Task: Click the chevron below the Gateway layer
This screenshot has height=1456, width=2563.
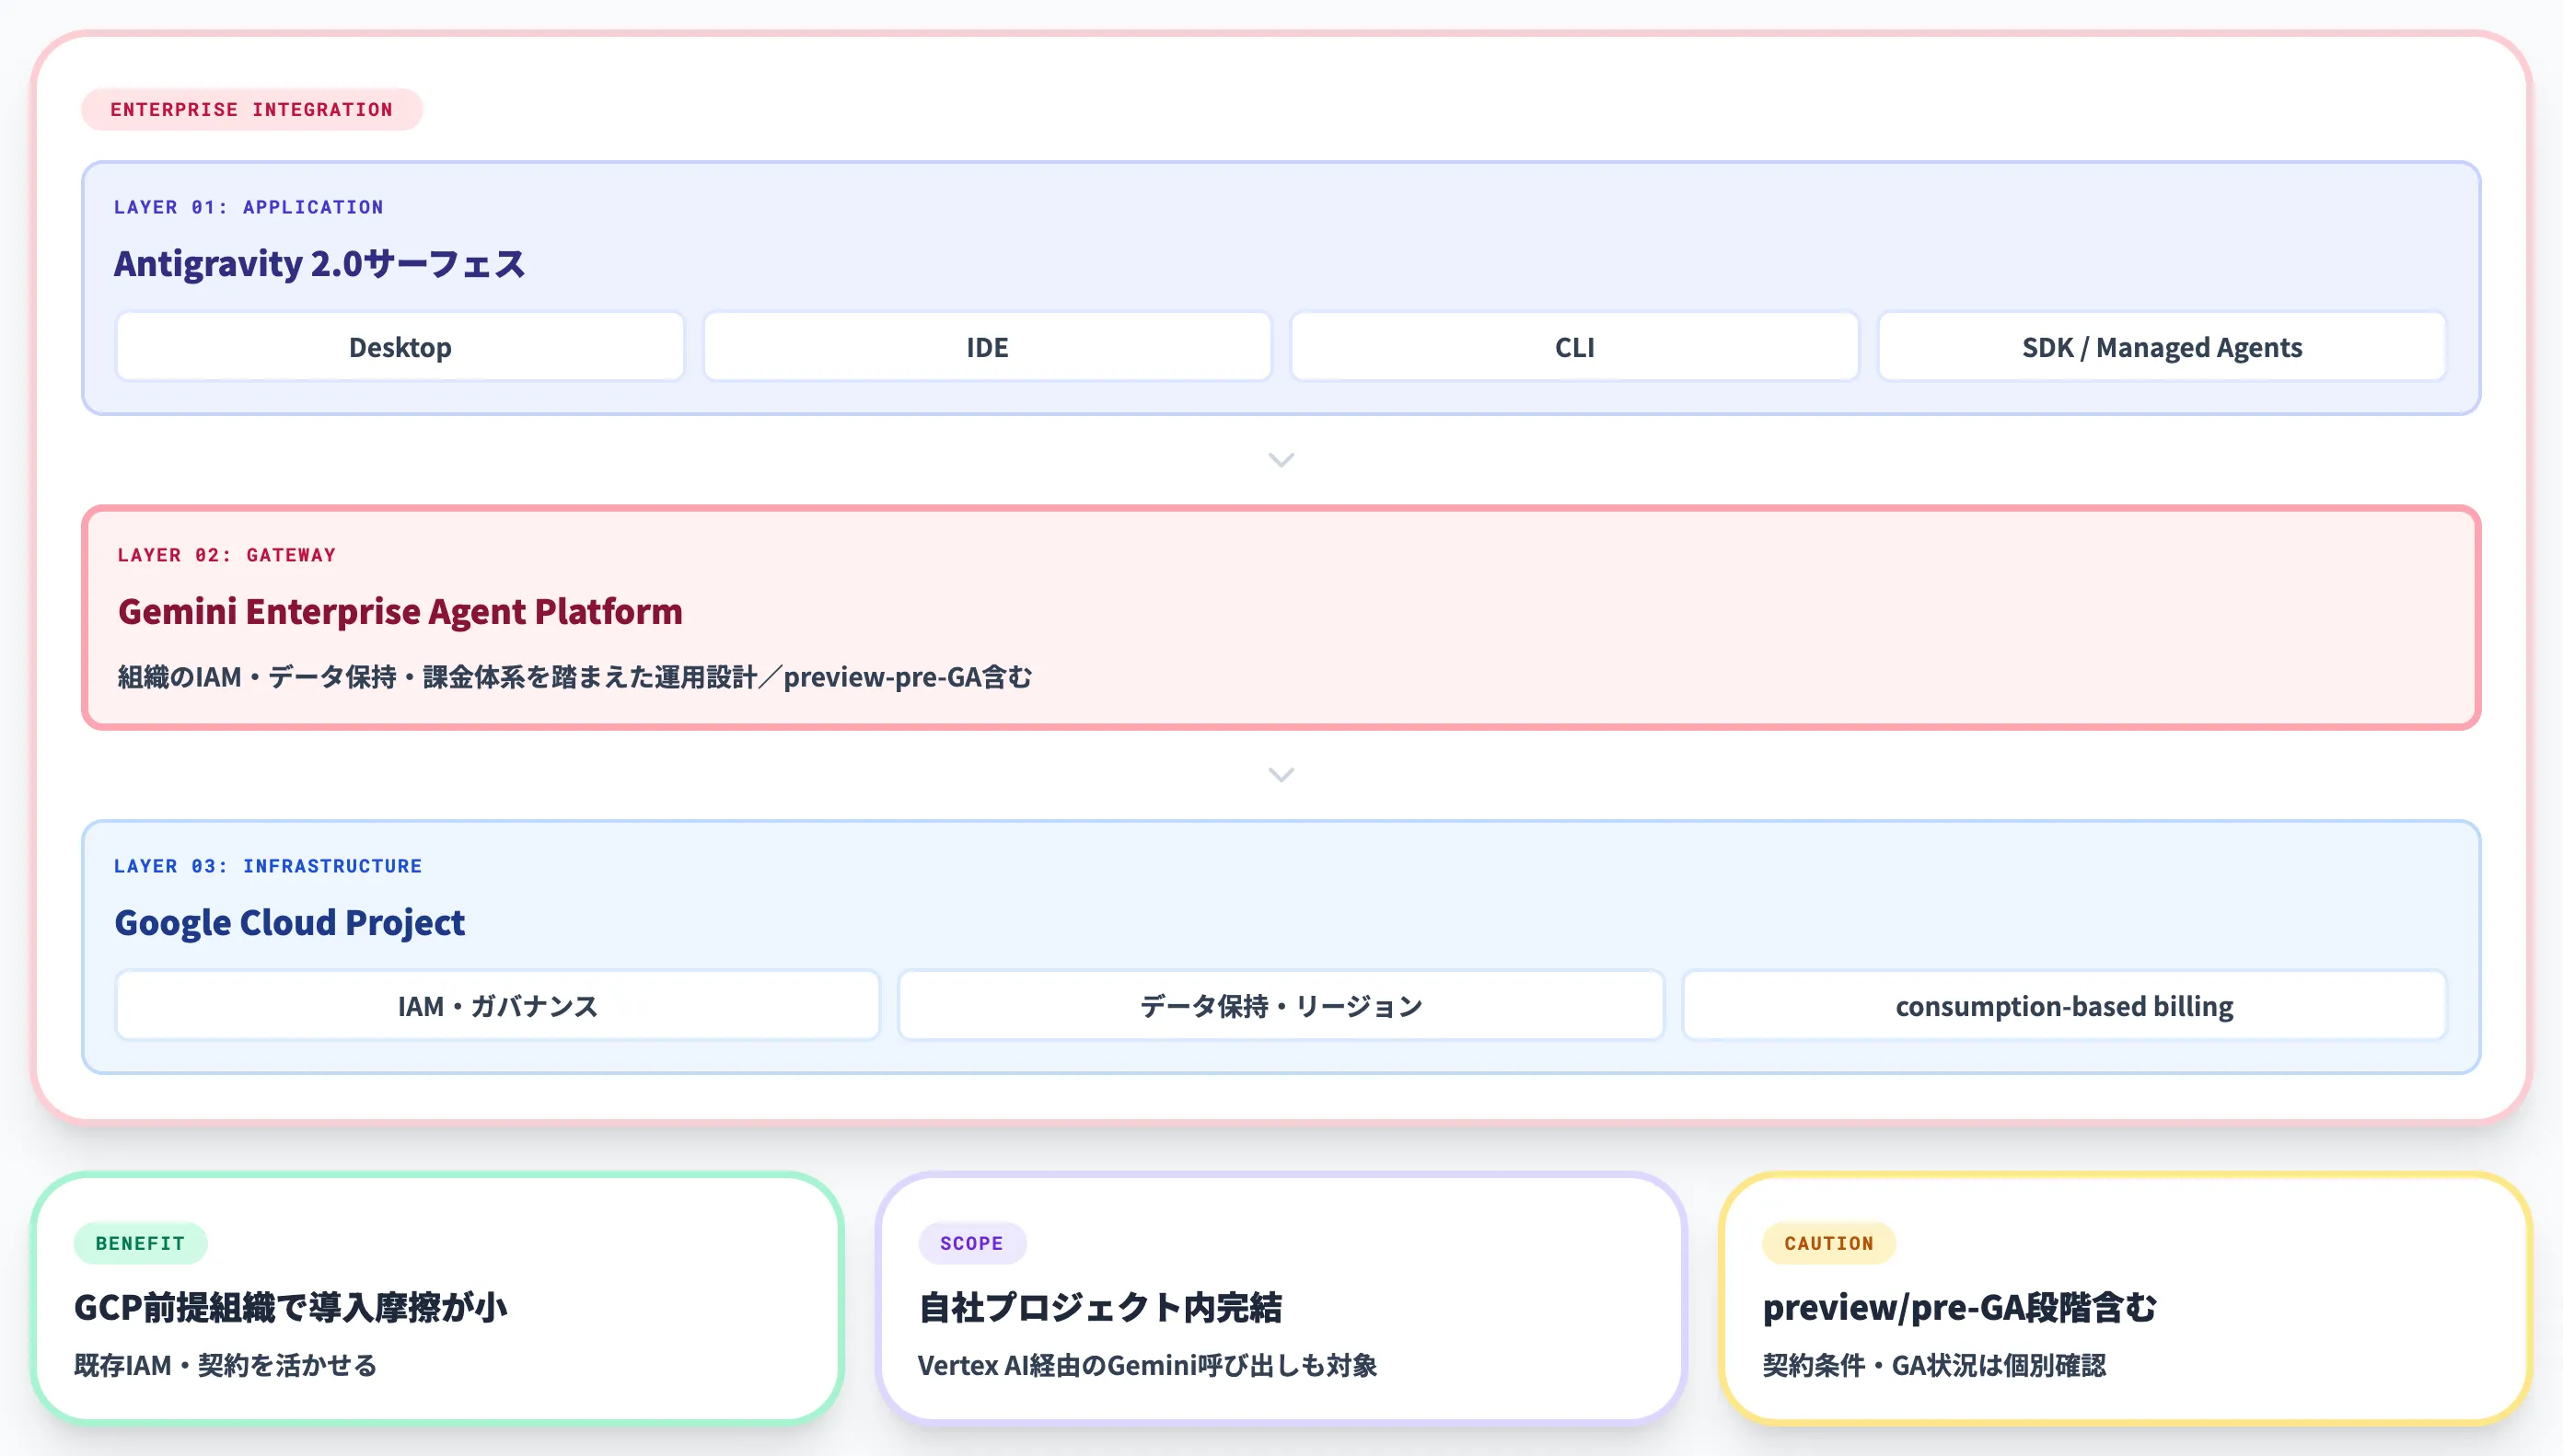Action: [x=1281, y=775]
